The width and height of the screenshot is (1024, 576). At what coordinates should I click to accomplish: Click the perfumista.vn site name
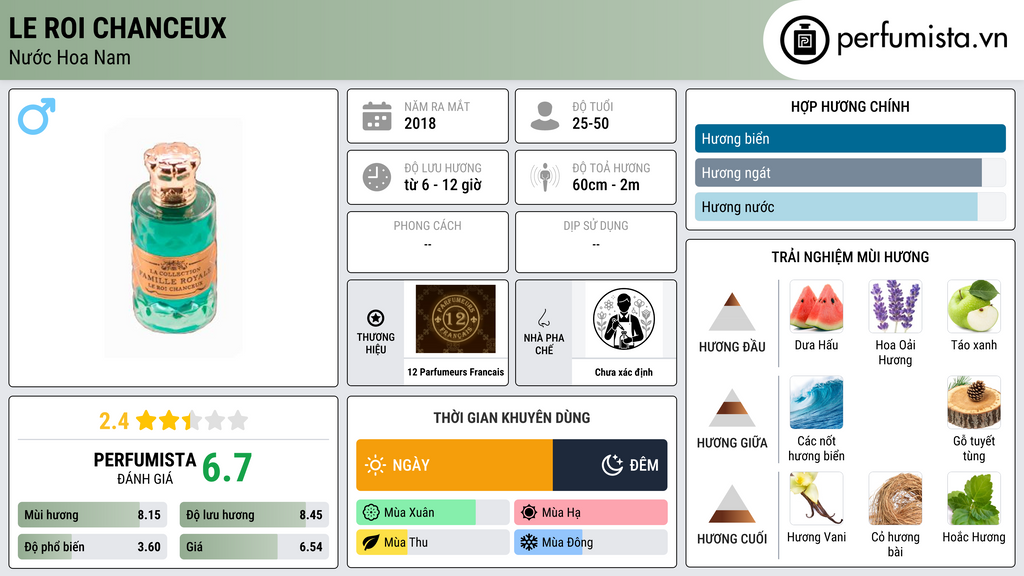pos(922,39)
